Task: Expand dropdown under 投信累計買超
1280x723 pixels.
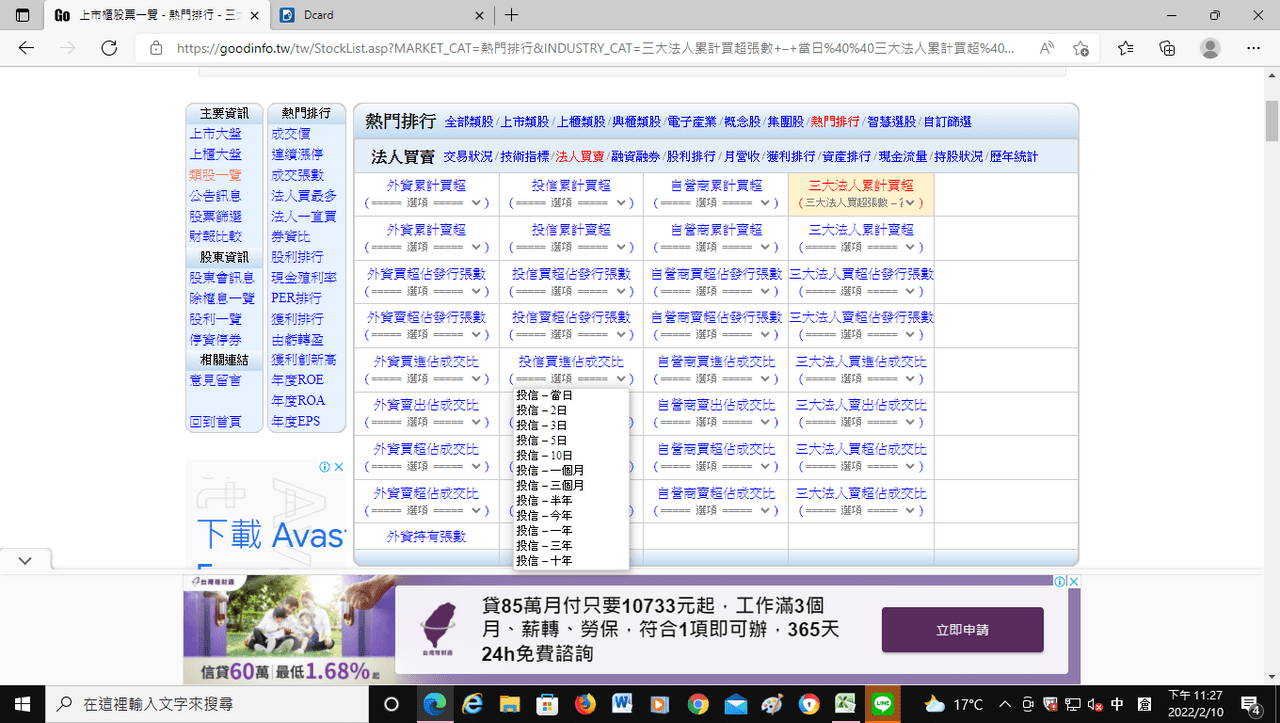Action: 571,203
